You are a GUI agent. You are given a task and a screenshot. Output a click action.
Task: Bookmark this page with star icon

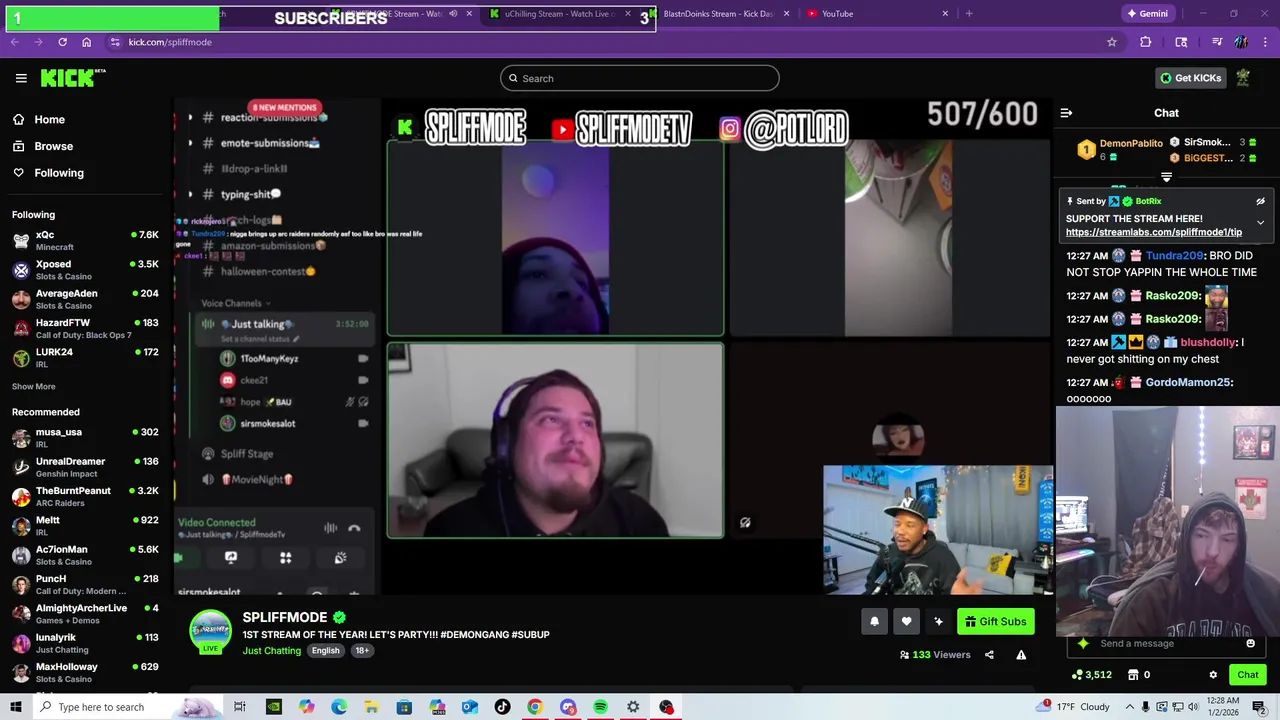coord(1111,42)
